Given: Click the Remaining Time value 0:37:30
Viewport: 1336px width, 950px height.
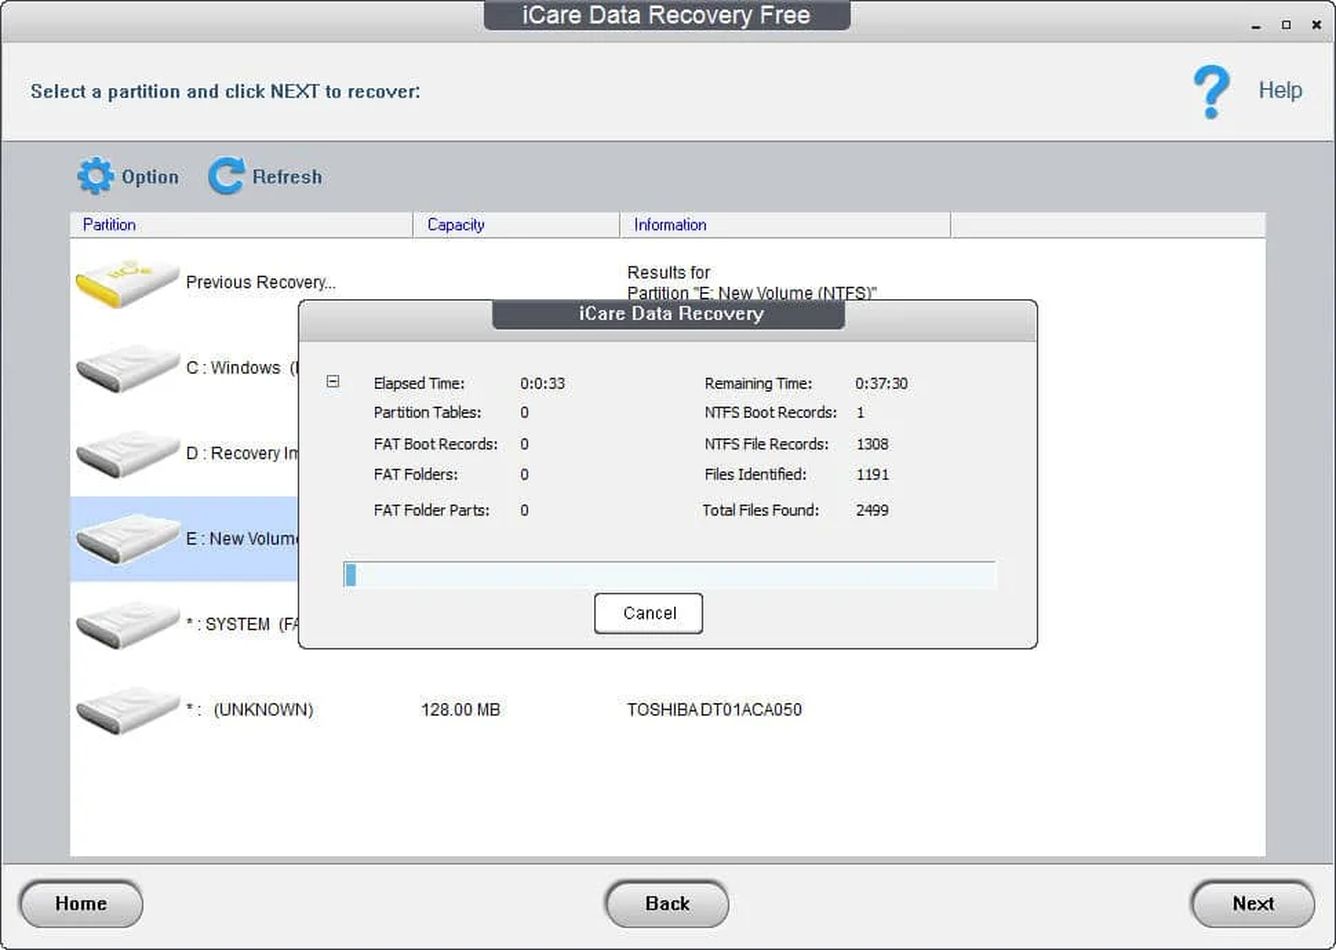Looking at the screenshot, I should [x=881, y=383].
